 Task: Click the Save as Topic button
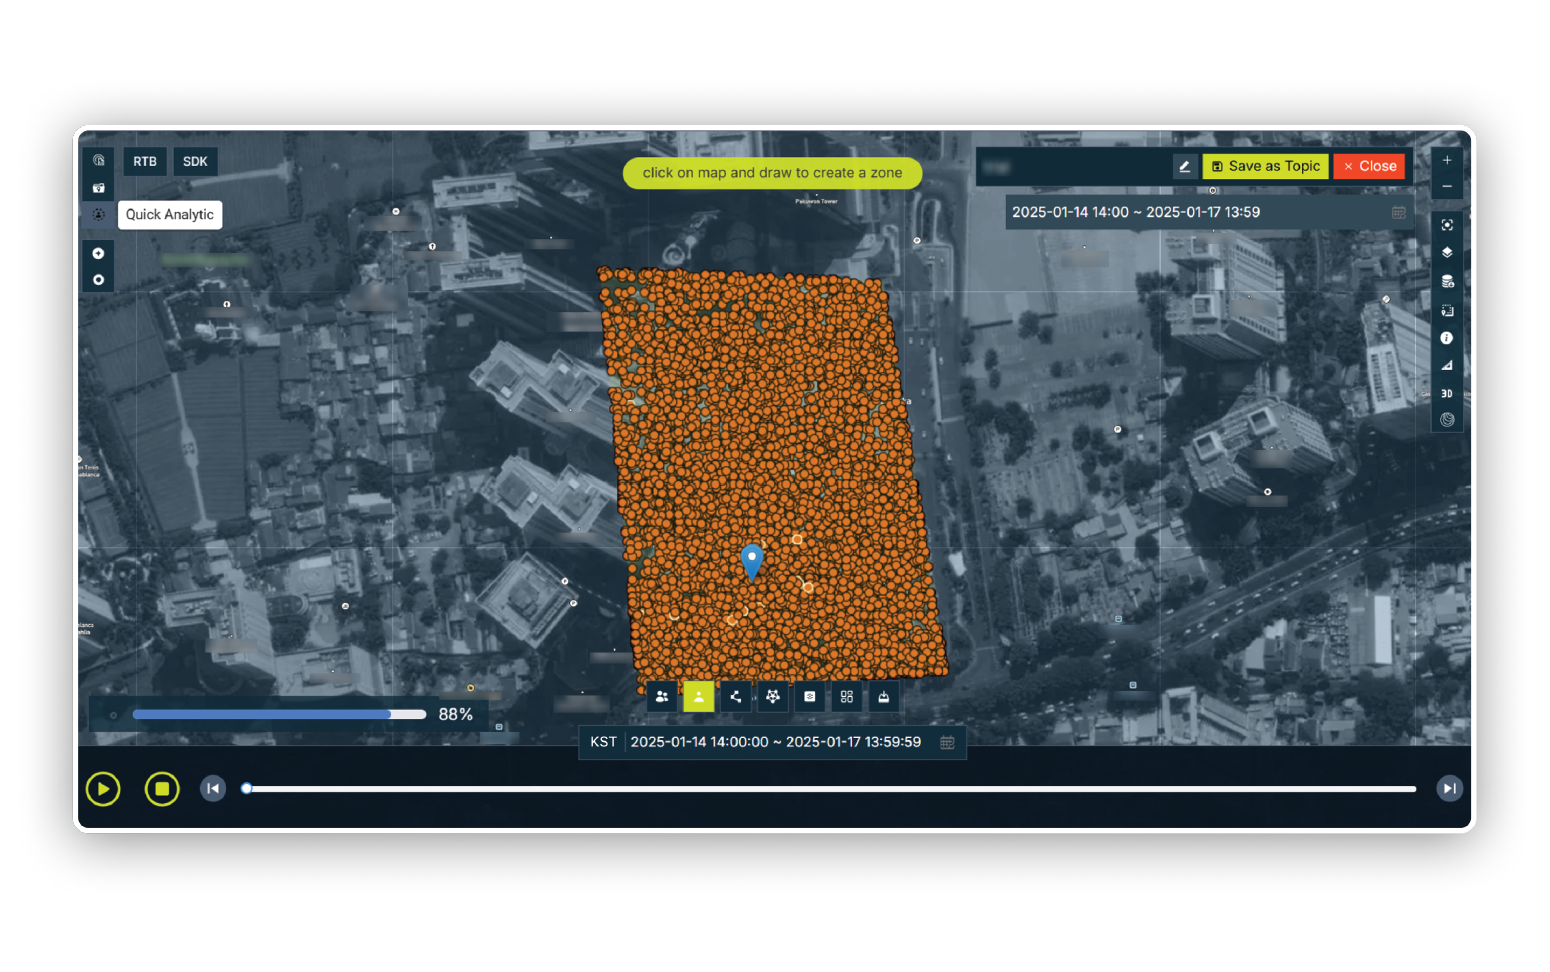tap(1266, 166)
